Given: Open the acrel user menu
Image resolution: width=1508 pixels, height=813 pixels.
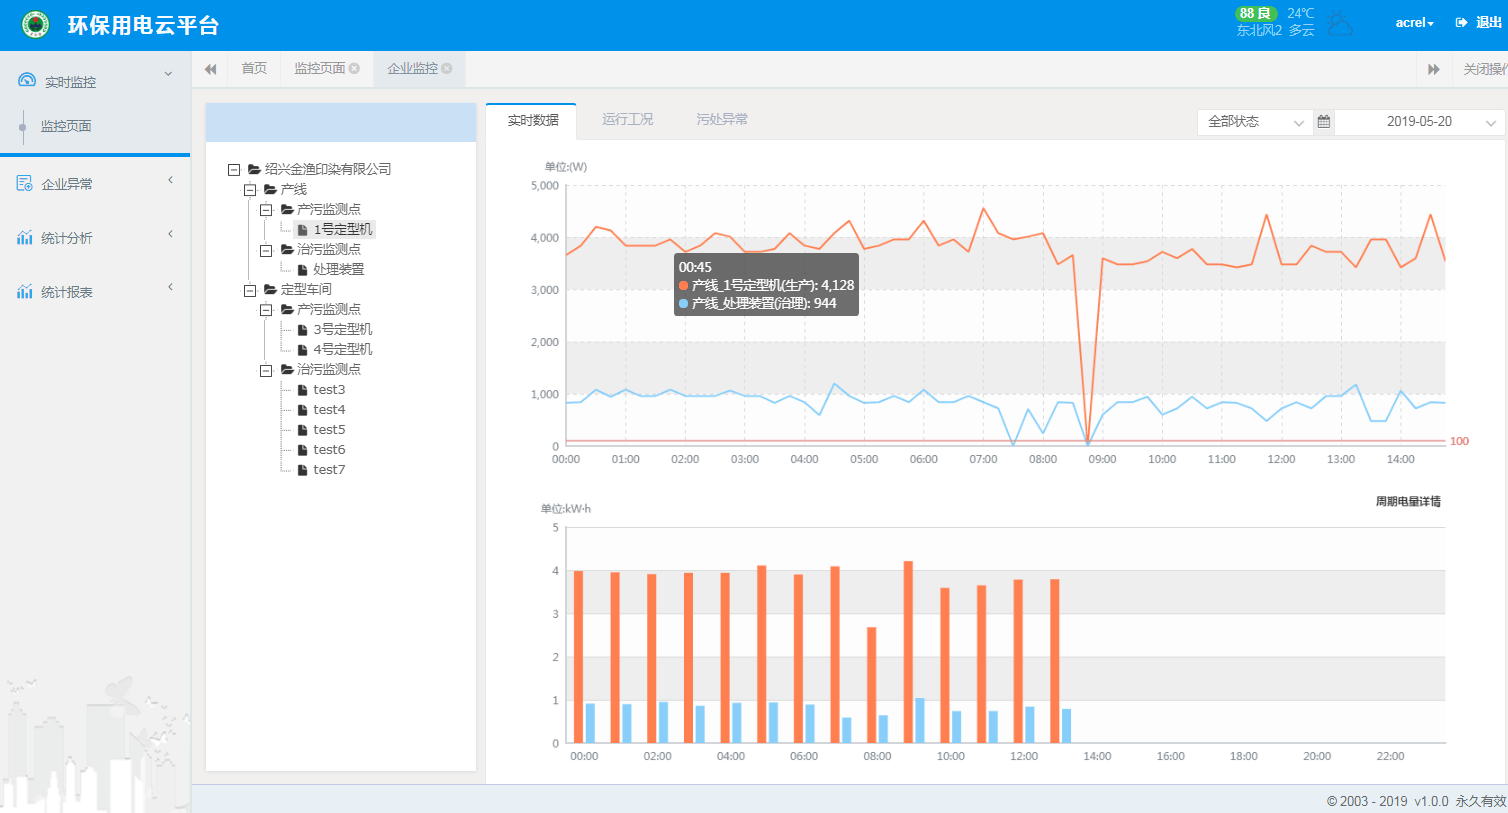Looking at the screenshot, I should [x=1414, y=23].
